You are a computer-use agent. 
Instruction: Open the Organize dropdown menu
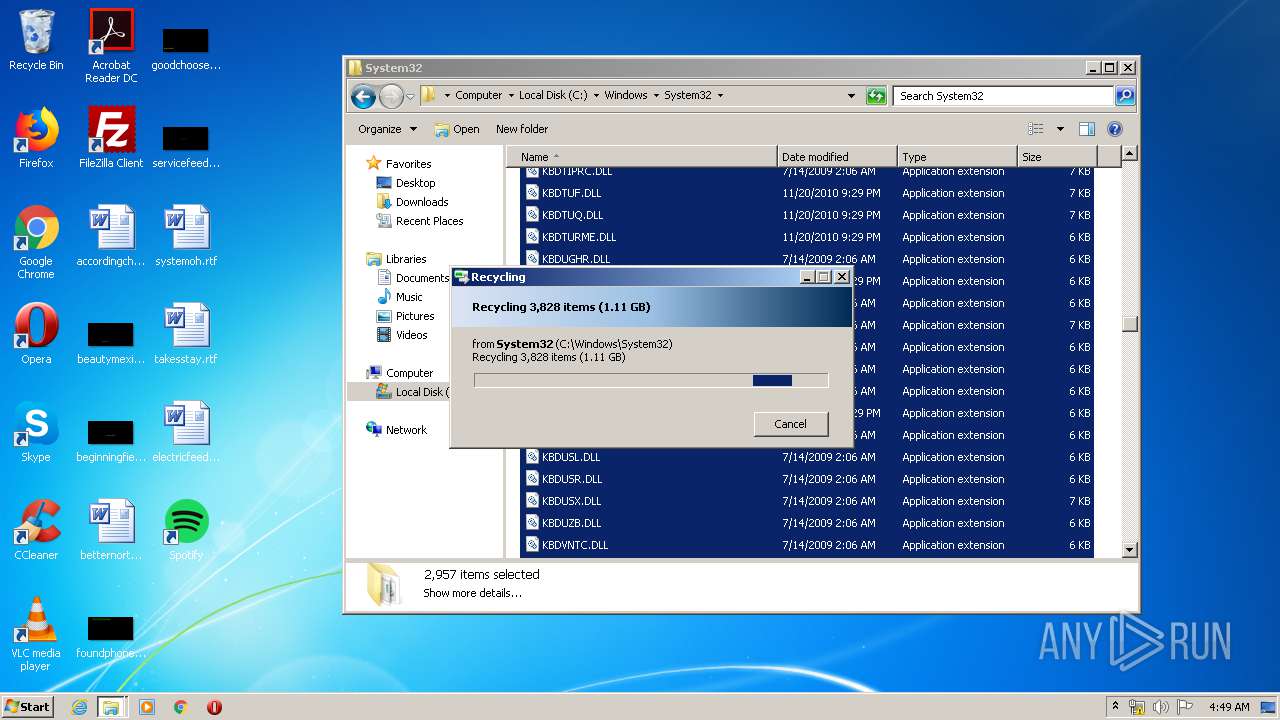pos(388,129)
